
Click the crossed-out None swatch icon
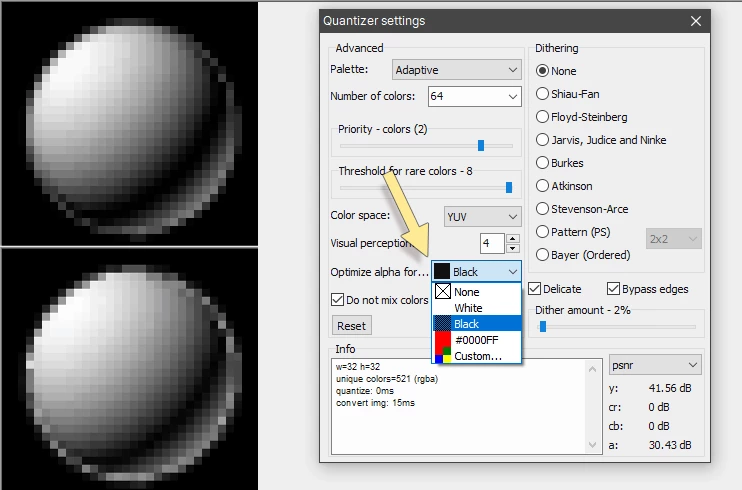pos(443,291)
